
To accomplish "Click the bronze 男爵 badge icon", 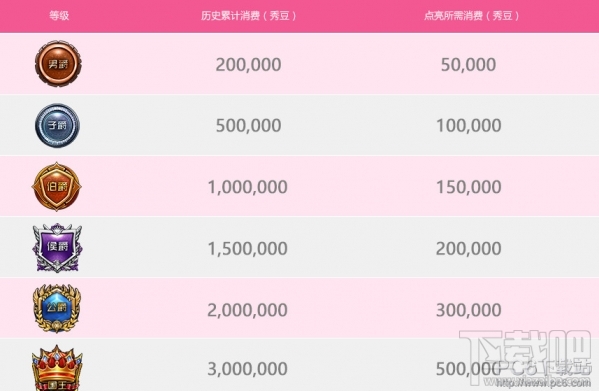I will (58, 64).
